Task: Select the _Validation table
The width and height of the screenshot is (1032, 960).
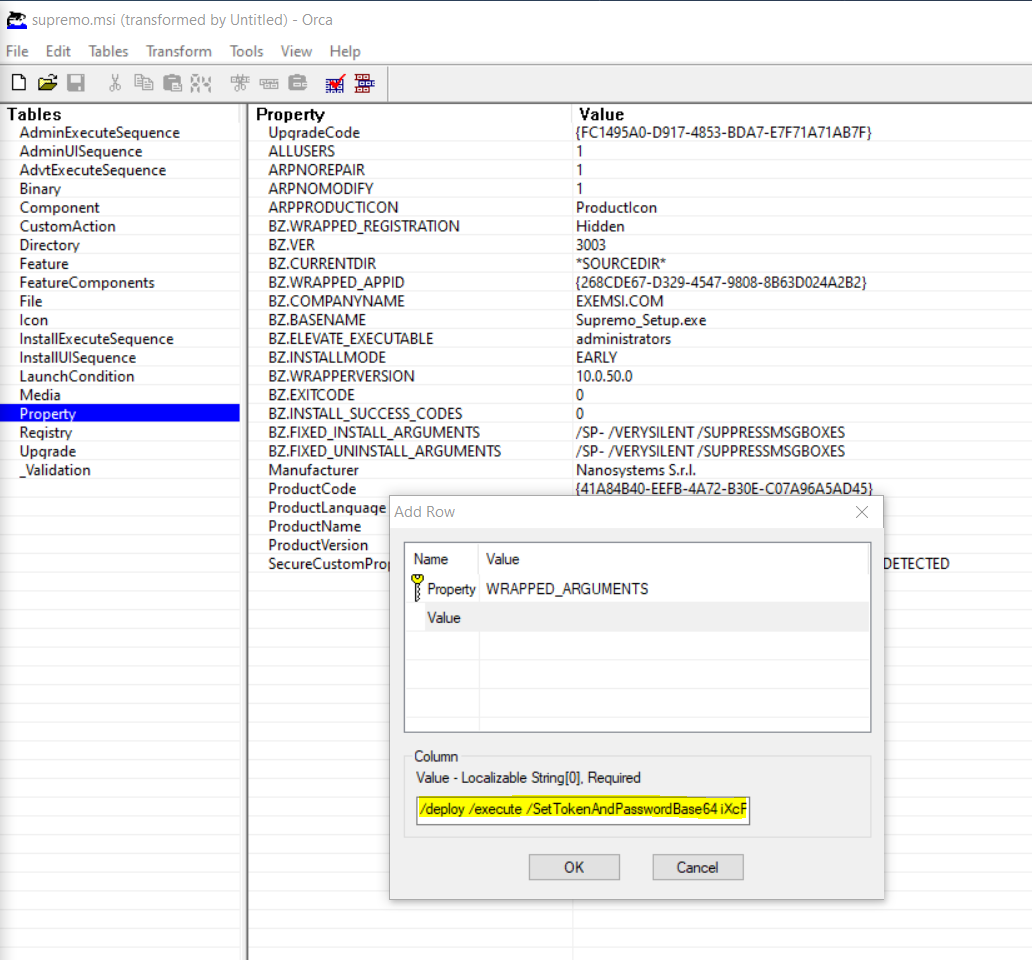Action: pyautogui.click(x=55, y=470)
